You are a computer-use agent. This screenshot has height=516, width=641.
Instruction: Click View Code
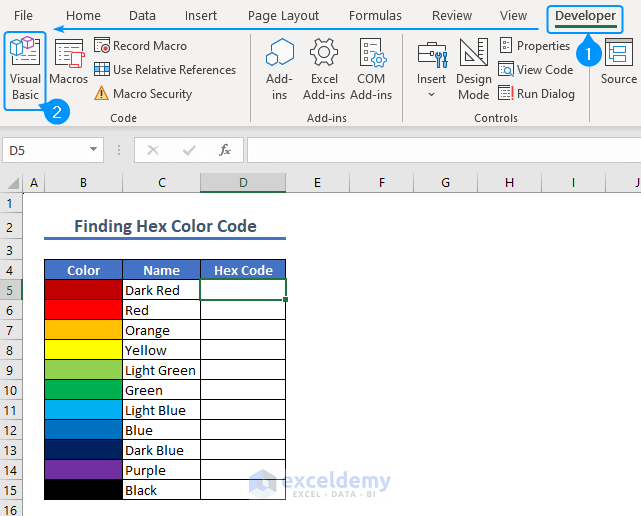536,70
